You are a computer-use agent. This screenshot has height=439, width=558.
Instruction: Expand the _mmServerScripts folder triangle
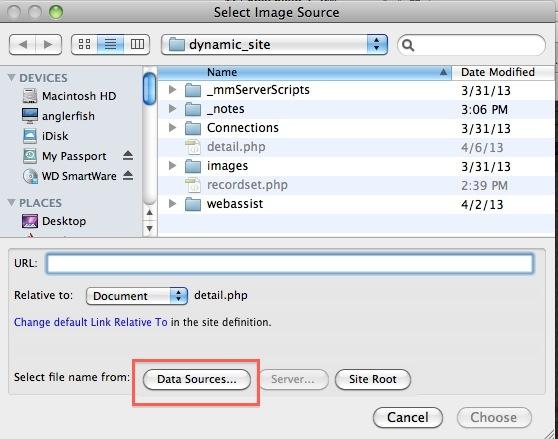173,90
